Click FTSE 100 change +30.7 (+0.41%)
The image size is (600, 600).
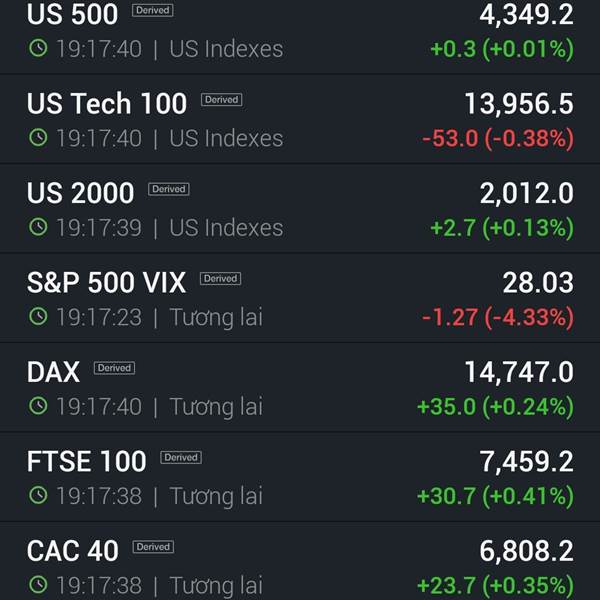pos(496,496)
